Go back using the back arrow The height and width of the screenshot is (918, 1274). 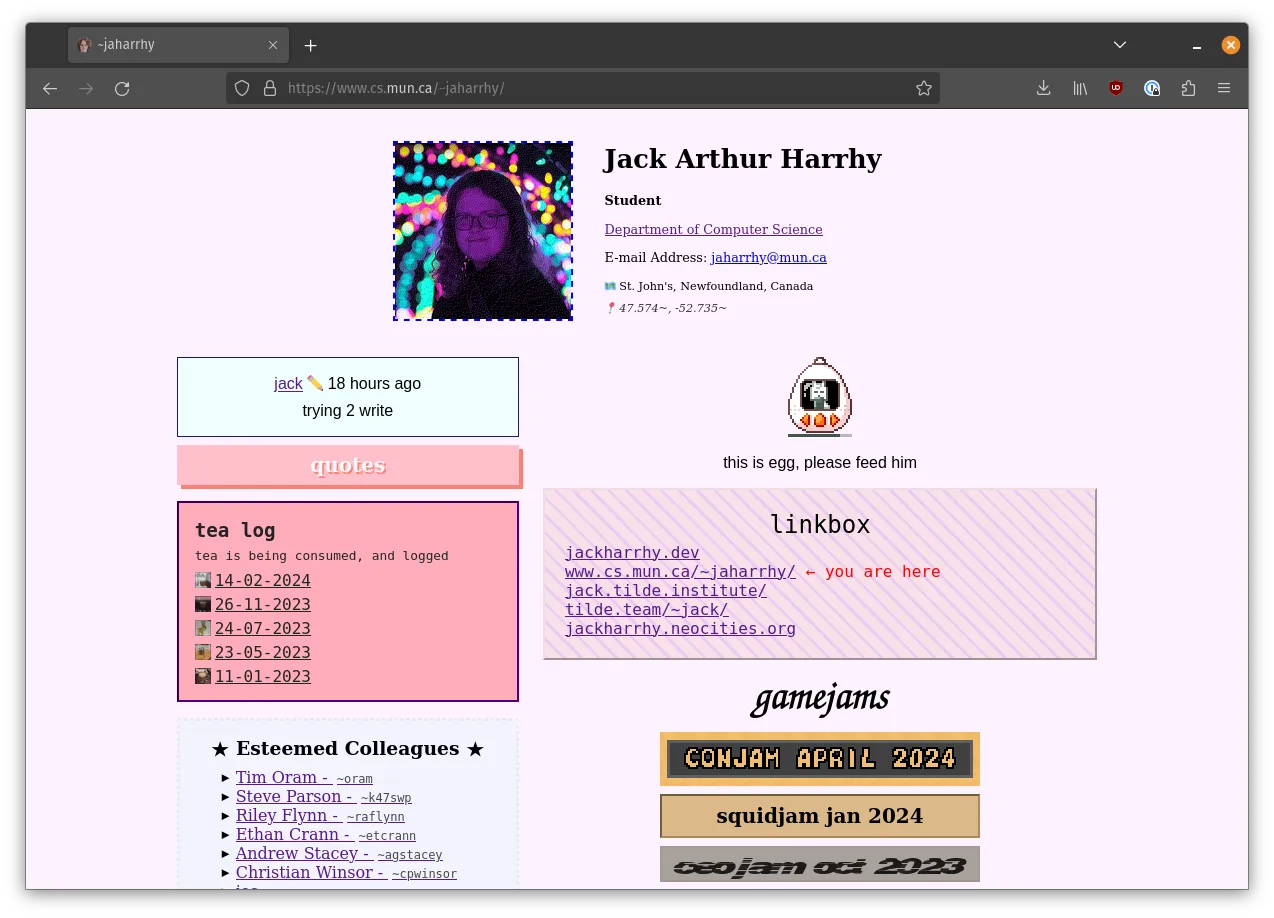[x=50, y=89]
